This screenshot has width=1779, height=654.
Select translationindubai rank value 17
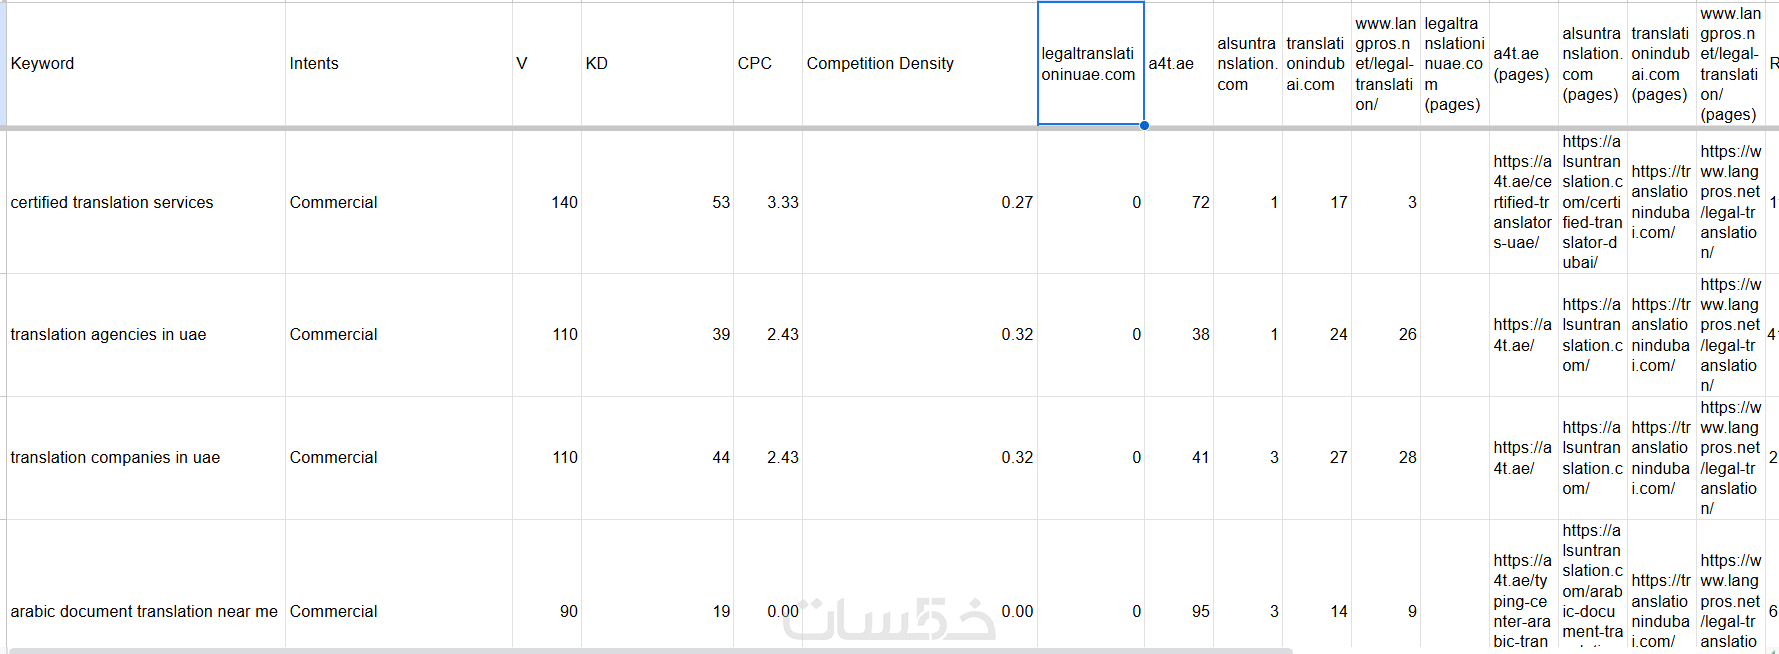coord(1316,202)
